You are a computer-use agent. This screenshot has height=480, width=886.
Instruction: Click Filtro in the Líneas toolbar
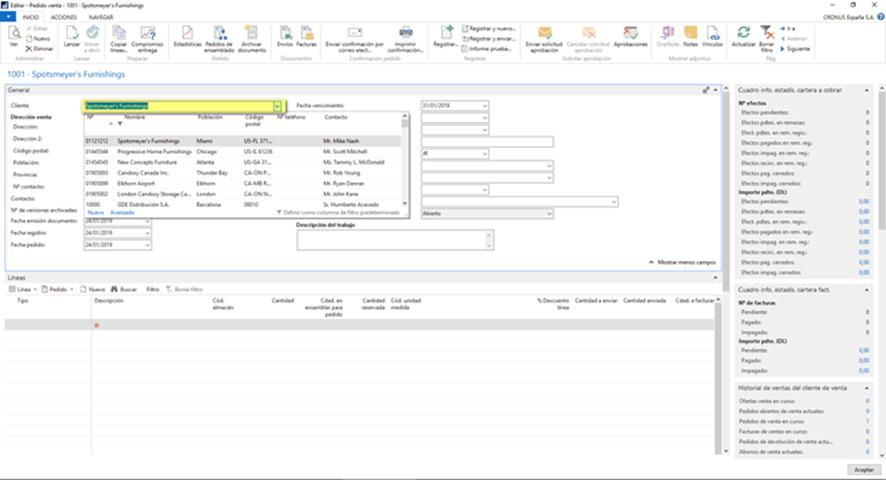tap(153, 289)
